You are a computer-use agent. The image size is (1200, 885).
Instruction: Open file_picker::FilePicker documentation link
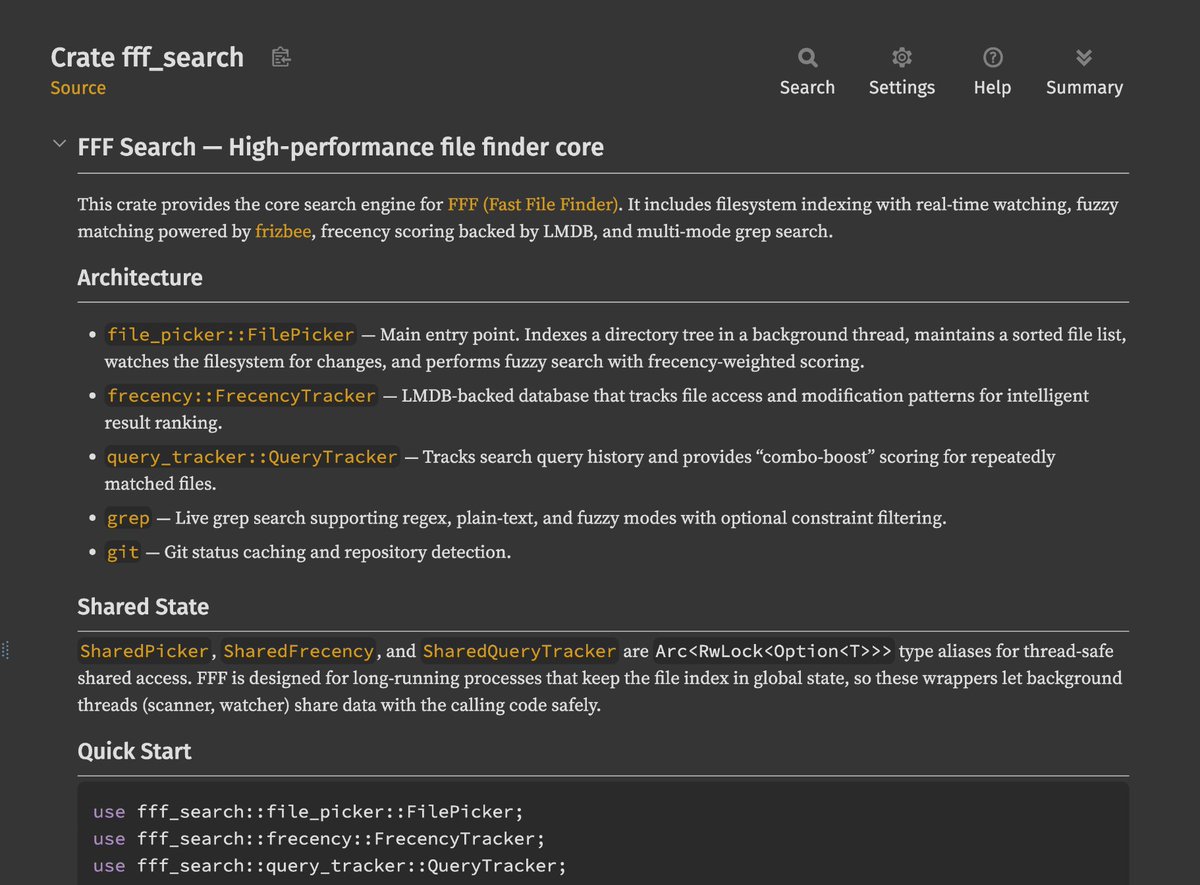[x=231, y=335]
